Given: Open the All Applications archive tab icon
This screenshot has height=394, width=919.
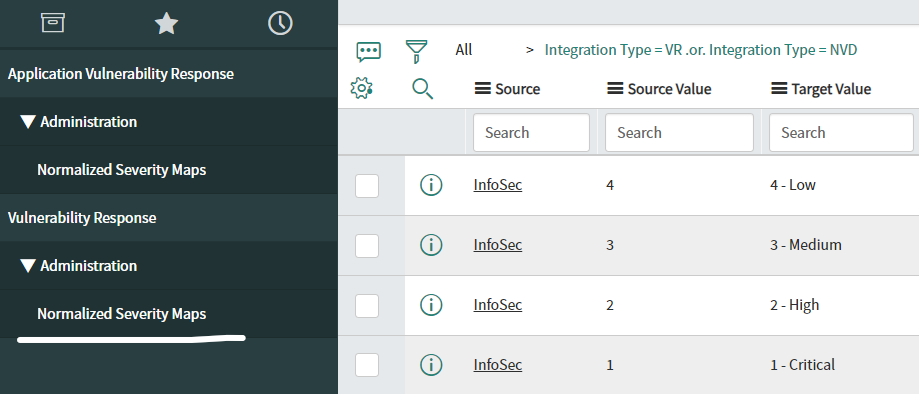Looking at the screenshot, I should (x=53, y=23).
